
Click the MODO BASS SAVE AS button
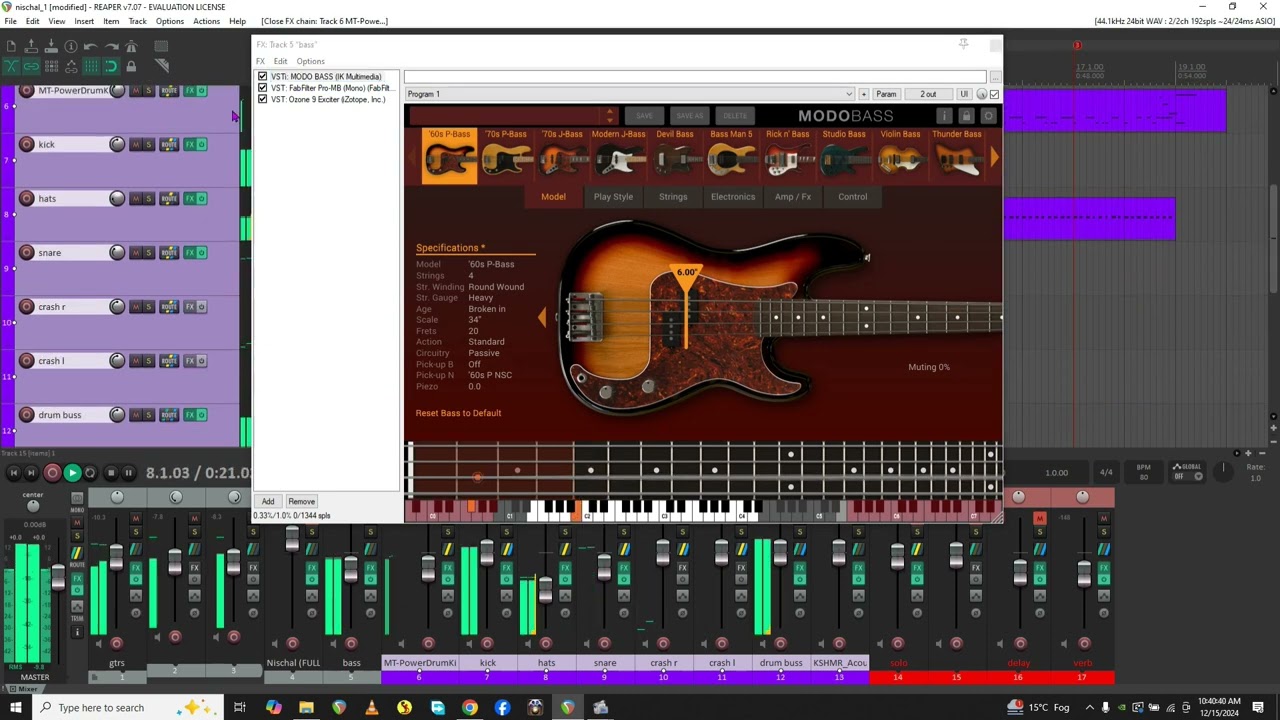pyautogui.click(x=689, y=116)
